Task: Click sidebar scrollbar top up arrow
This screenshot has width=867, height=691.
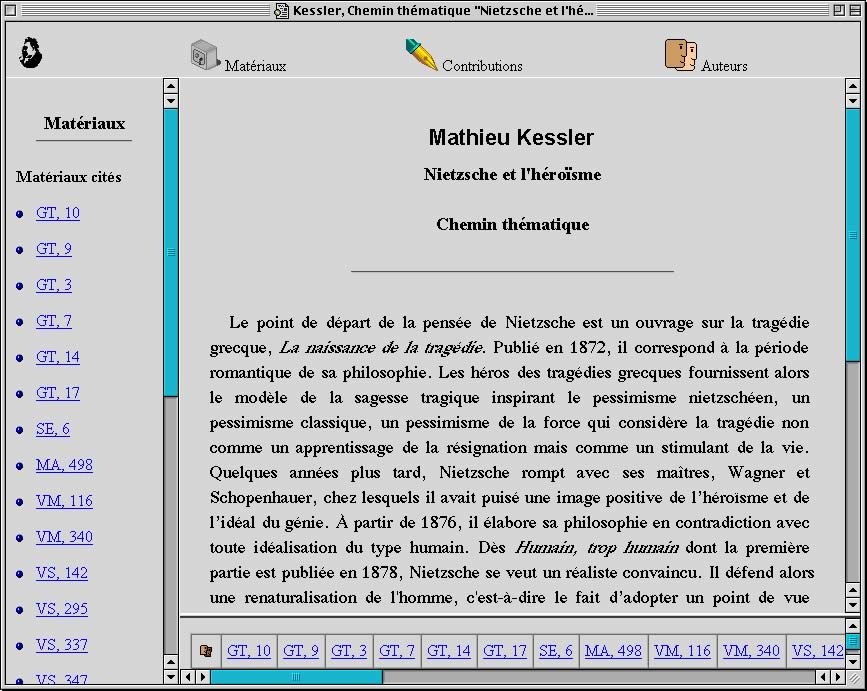Action: click(x=171, y=86)
